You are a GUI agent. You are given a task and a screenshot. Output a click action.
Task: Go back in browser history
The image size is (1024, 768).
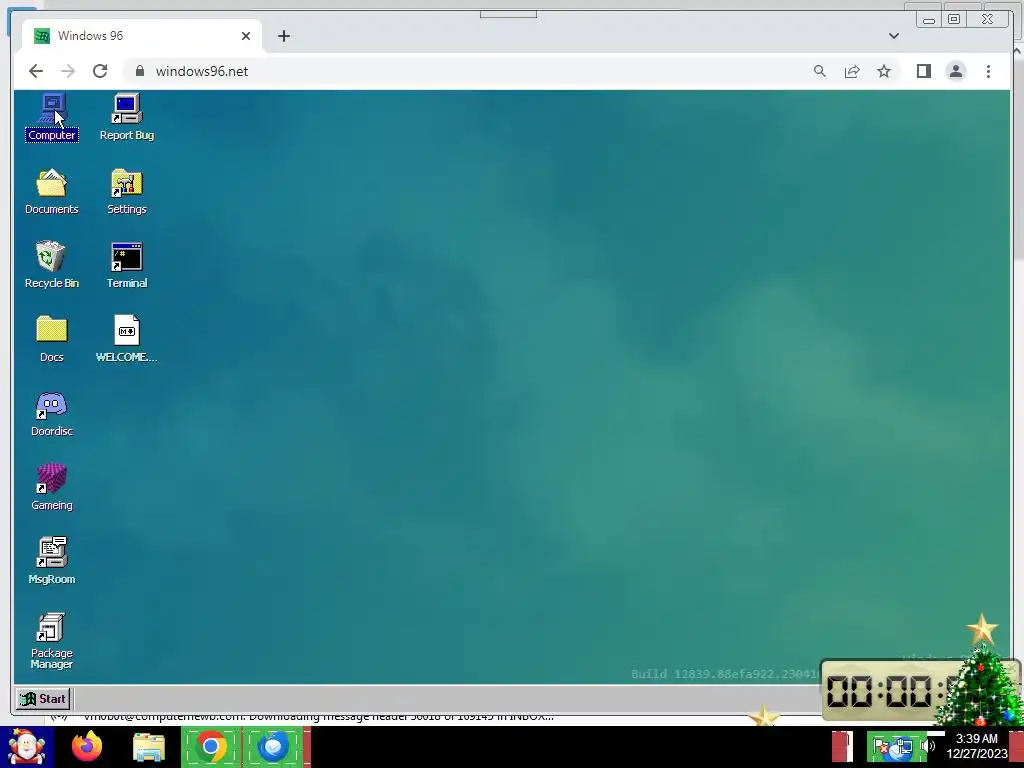click(36, 71)
